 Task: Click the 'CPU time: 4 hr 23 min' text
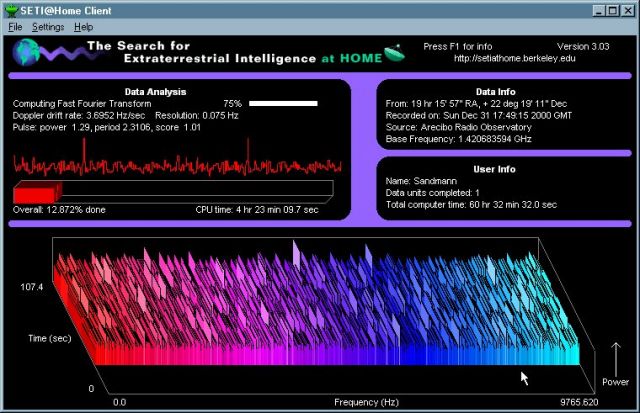(257, 210)
